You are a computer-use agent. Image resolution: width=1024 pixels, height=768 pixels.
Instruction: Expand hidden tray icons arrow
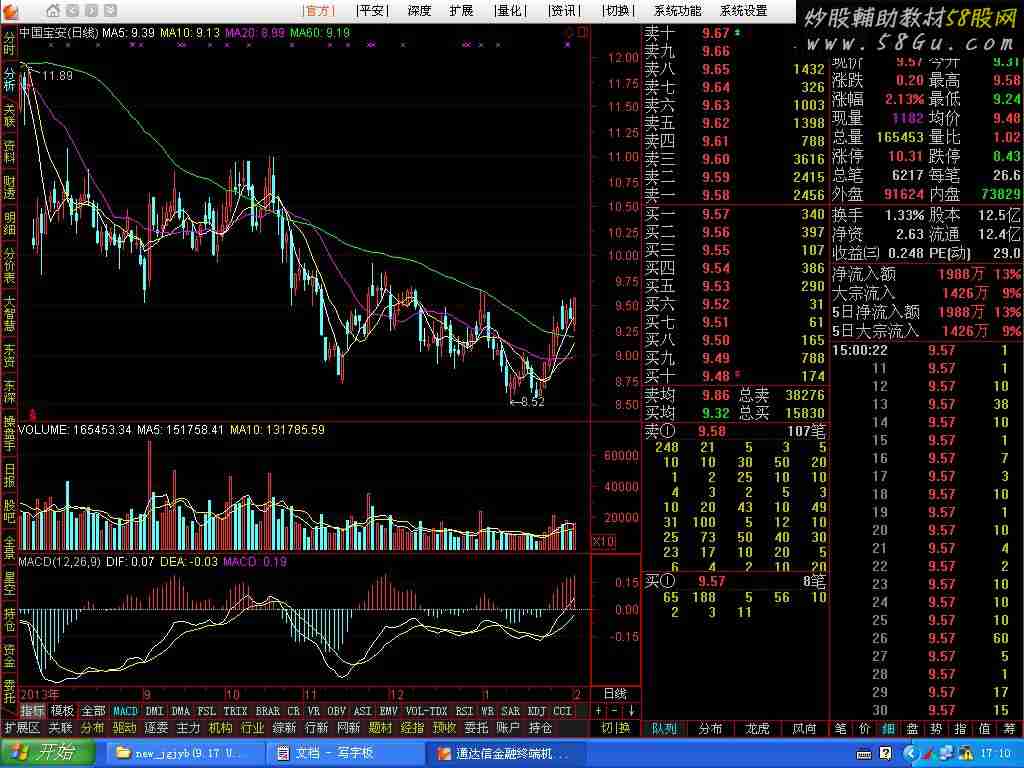point(910,754)
